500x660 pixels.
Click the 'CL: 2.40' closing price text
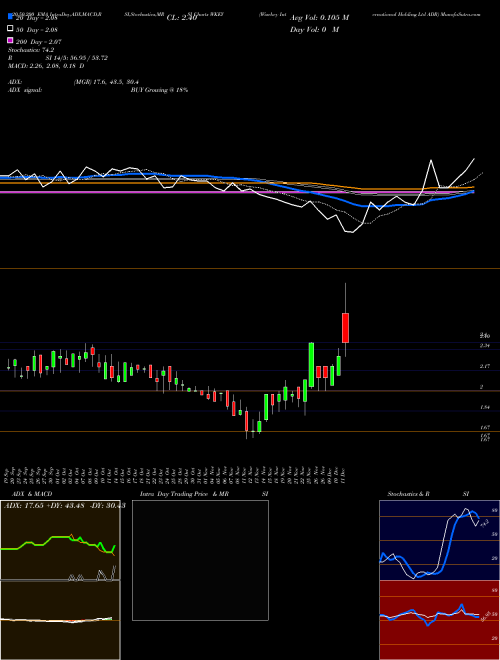(182, 18)
